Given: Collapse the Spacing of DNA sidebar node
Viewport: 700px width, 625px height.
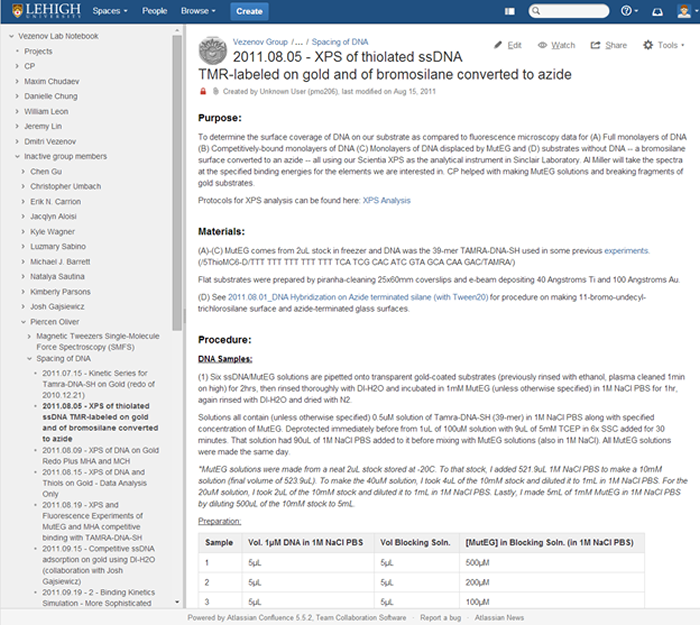Looking at the screenshot, I should (x=29, y=358).
